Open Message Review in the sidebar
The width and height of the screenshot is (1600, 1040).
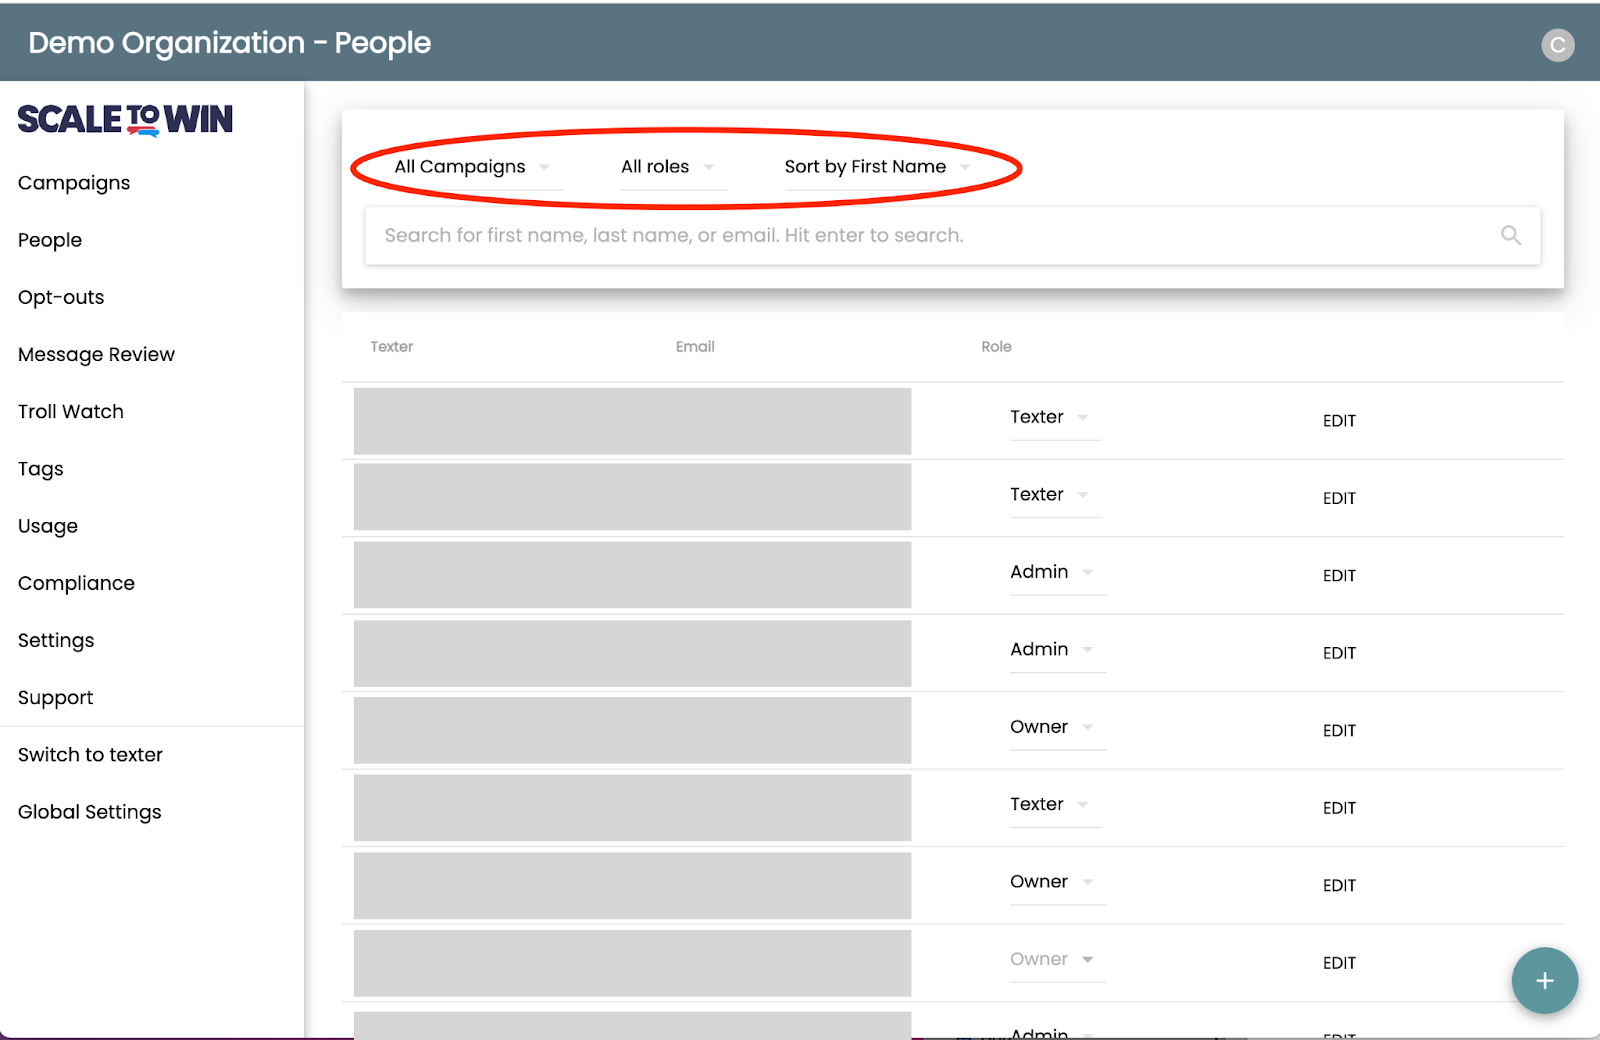[x=96, y=354]
